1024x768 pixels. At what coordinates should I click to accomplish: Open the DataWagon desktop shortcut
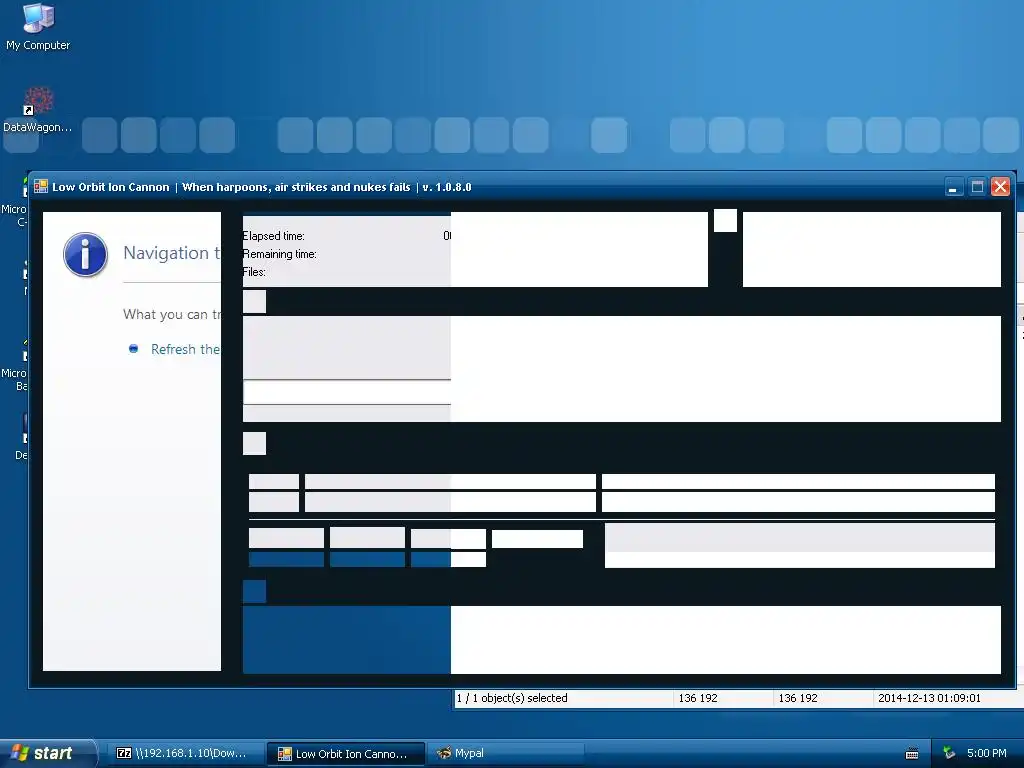(38, 110)
